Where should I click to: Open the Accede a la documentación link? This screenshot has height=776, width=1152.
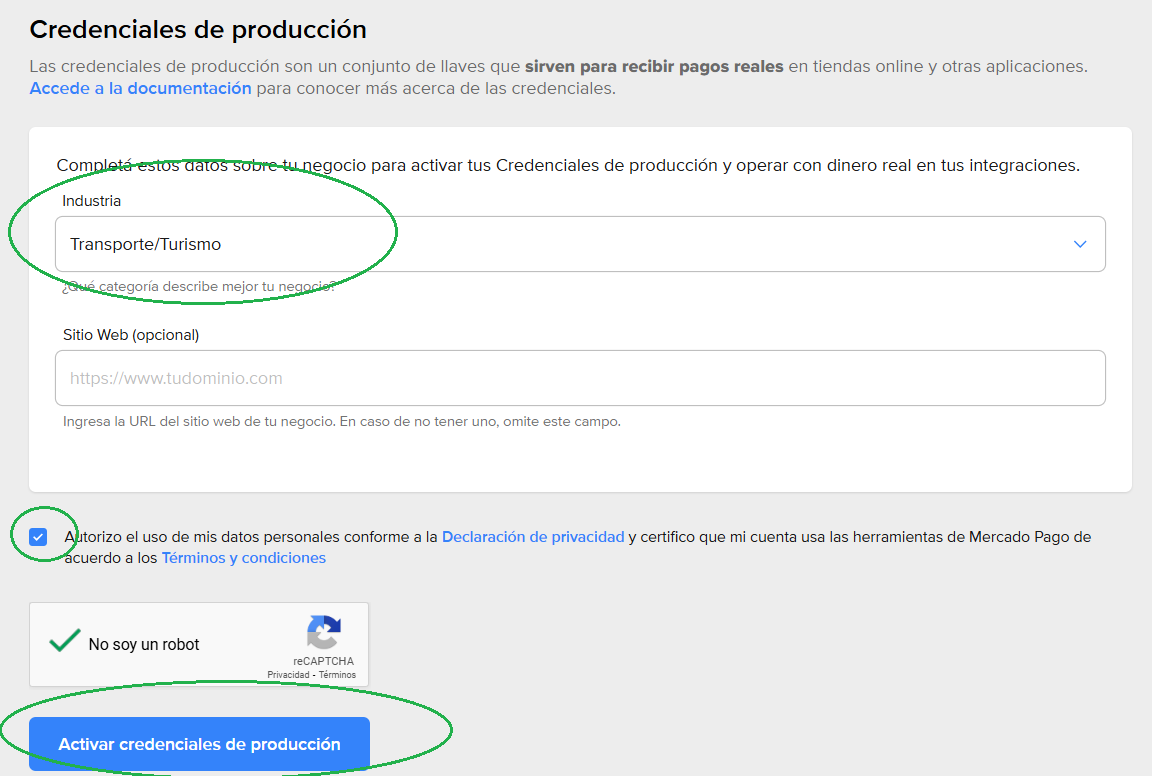pos(140,88)
